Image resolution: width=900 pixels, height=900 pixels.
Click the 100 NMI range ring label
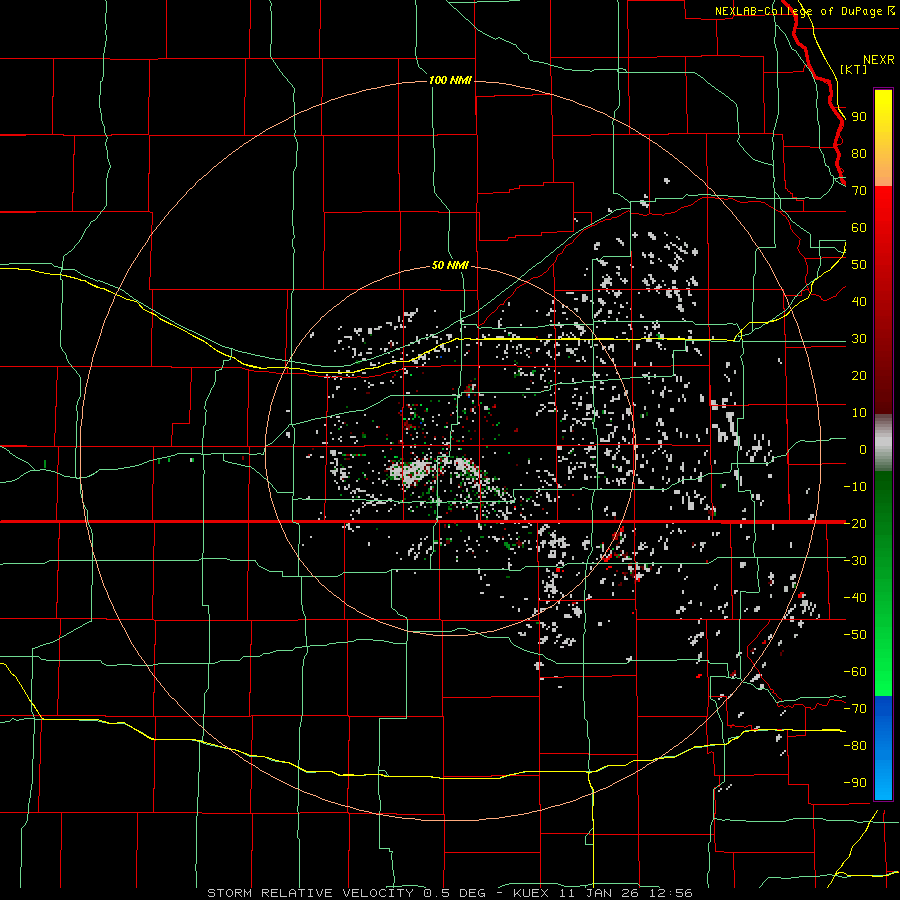(450, 80)
